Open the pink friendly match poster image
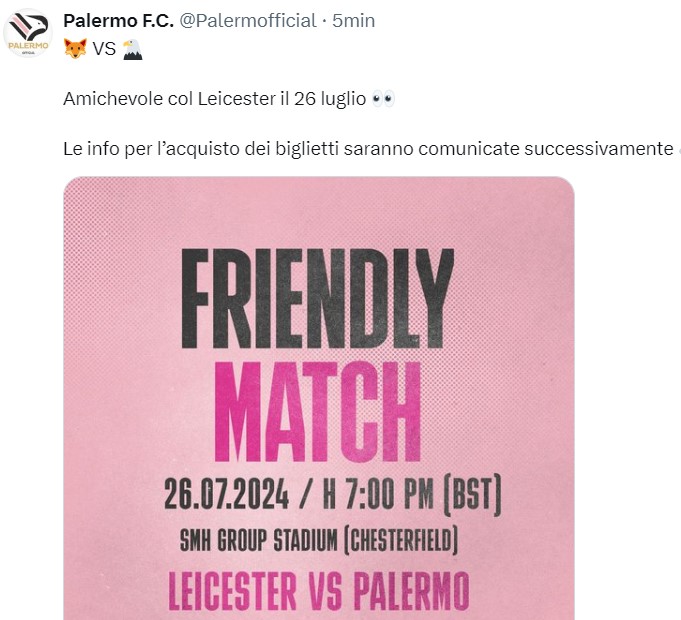This screenshot has width=681, height=620. (x=319, y=400)
